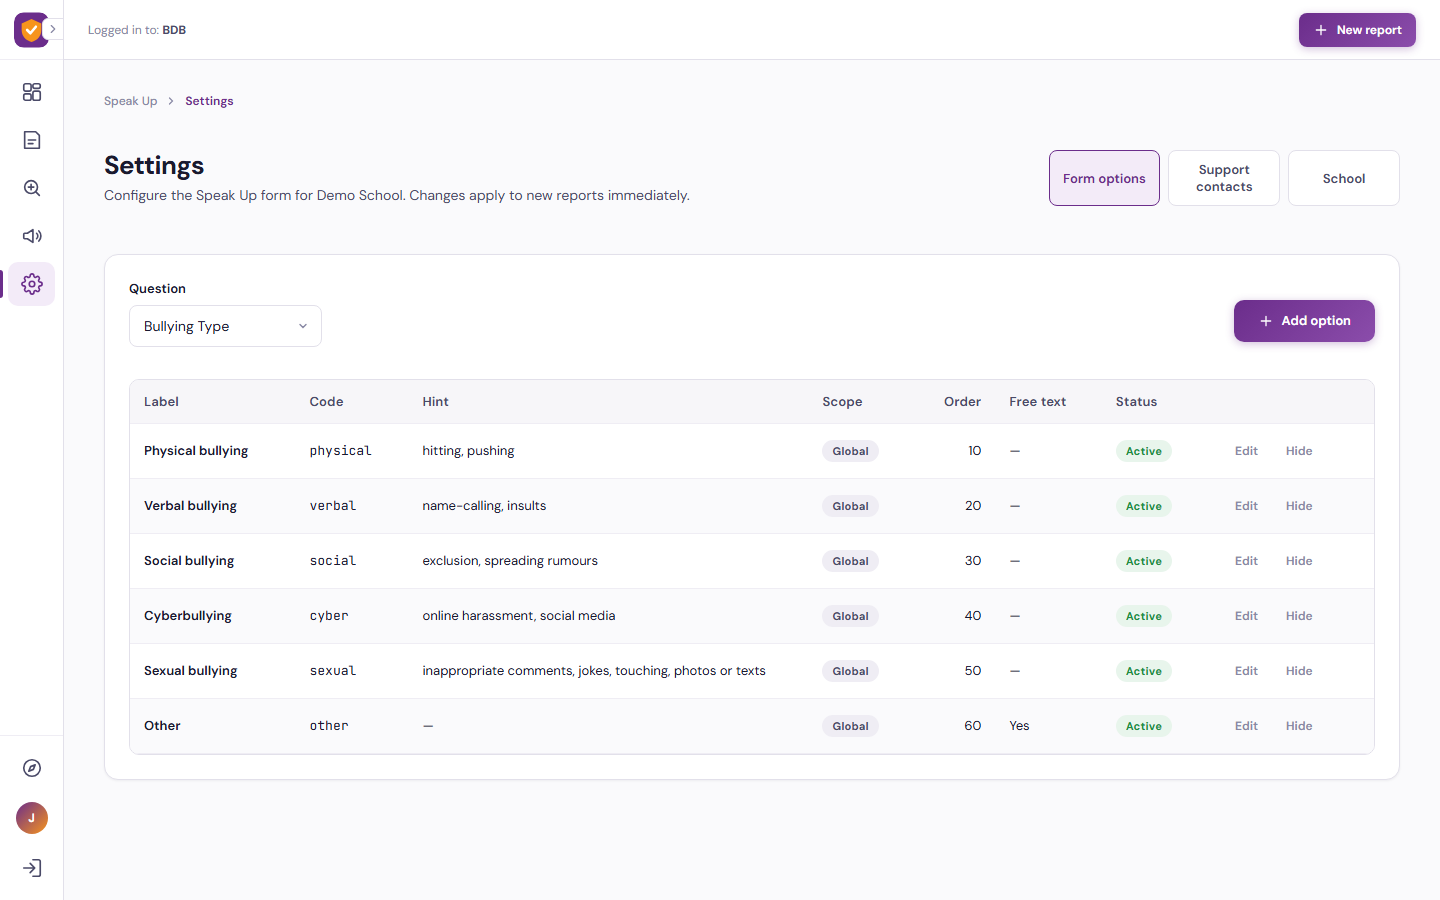Edit the Other option

pos(1246,726)
